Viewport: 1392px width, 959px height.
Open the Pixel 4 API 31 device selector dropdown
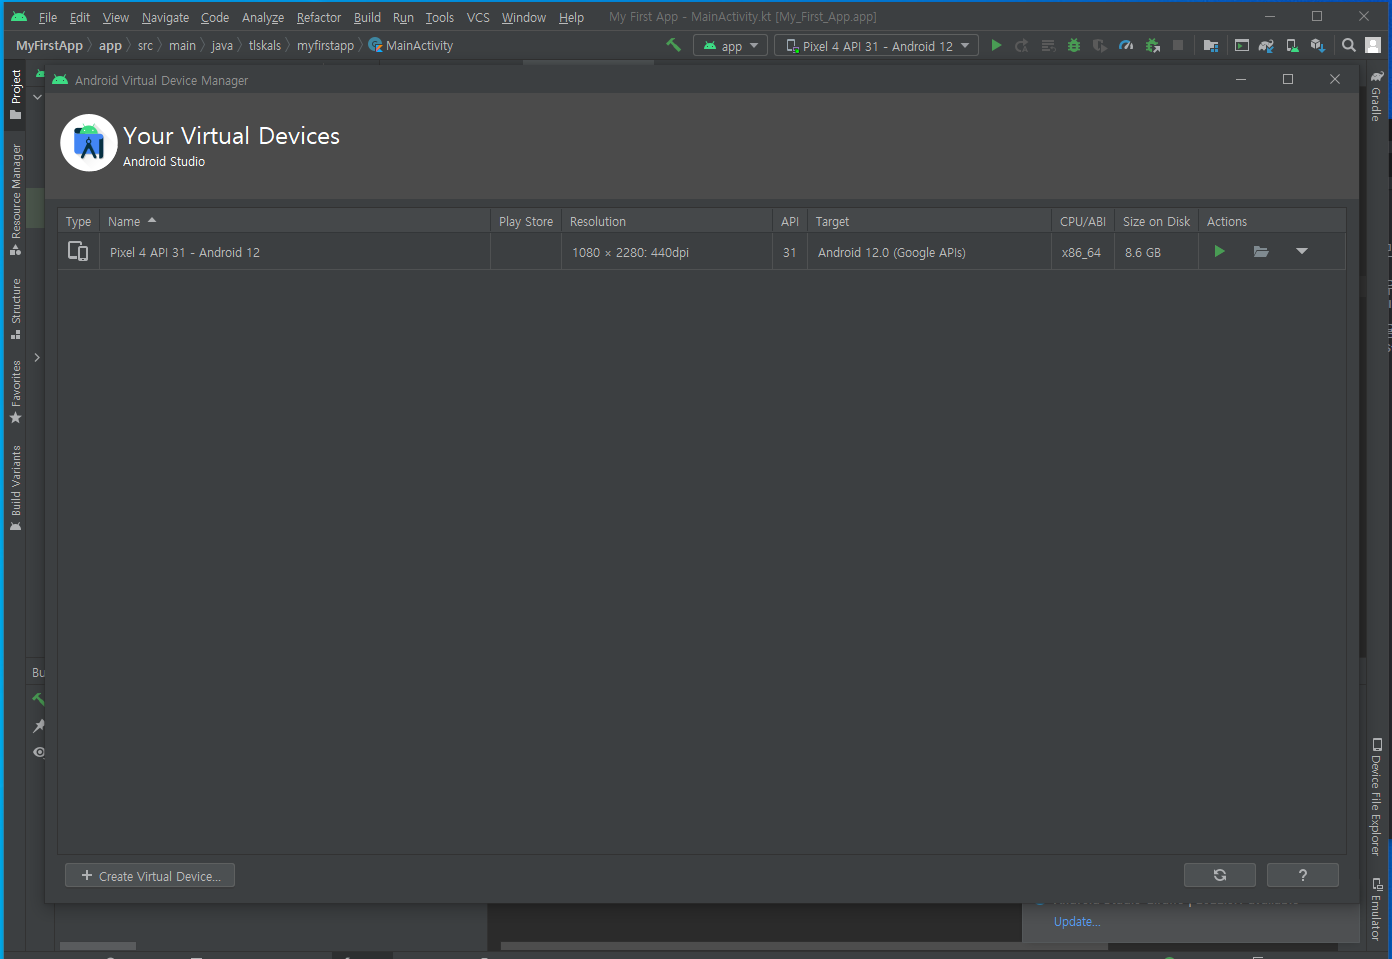(876, 46)
